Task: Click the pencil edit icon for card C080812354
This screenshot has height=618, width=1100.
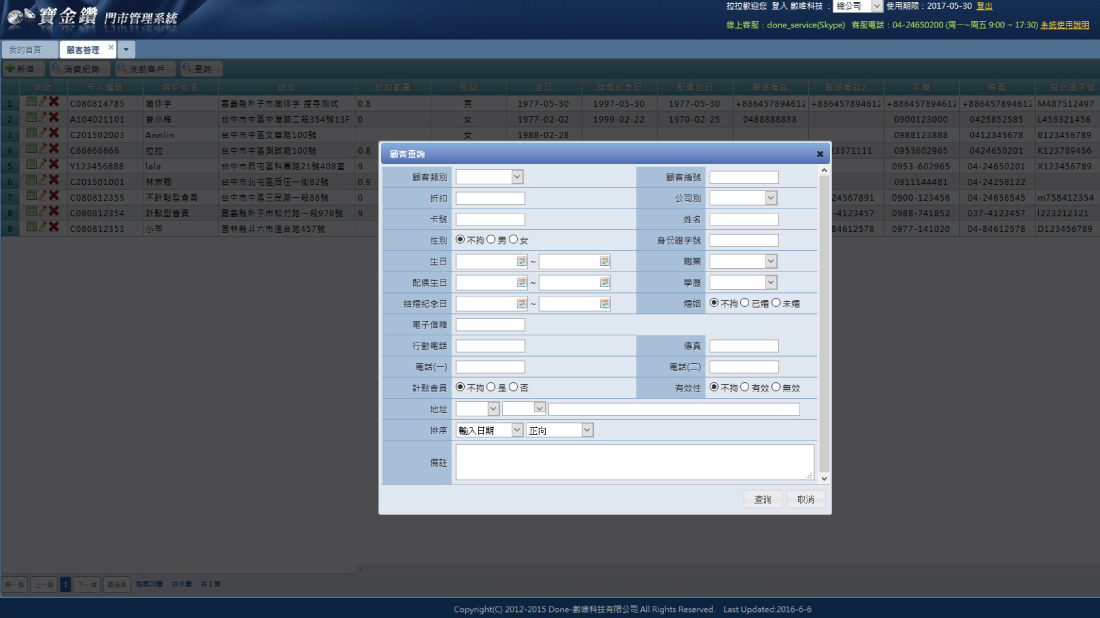Action: tap(42, 212)
